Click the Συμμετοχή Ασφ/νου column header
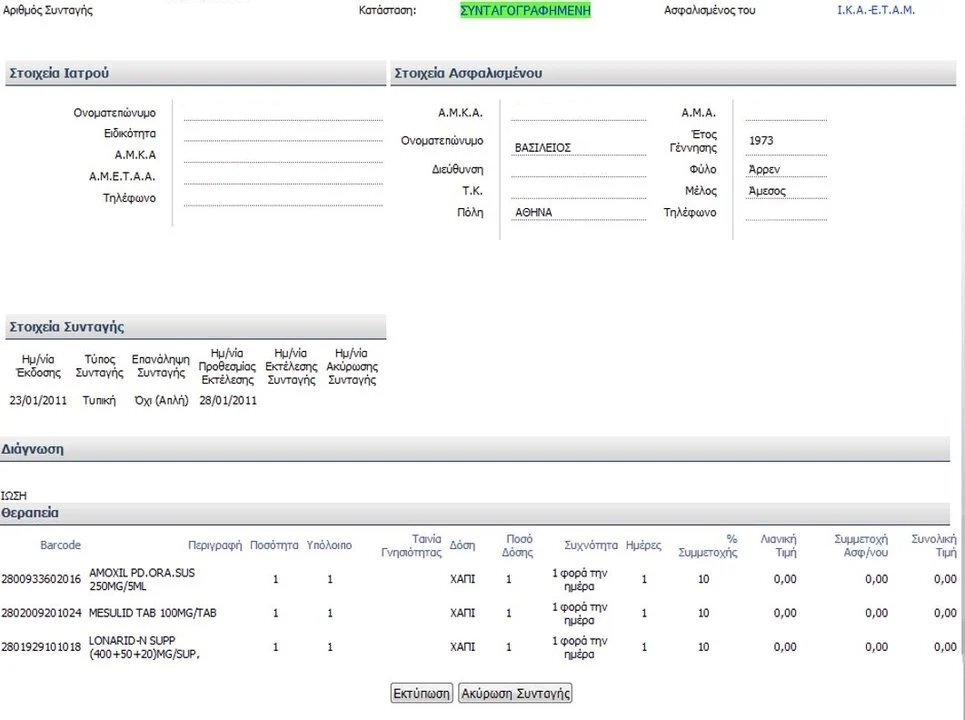The height and width of the screenshot is (720, 965). coord(861,545)
